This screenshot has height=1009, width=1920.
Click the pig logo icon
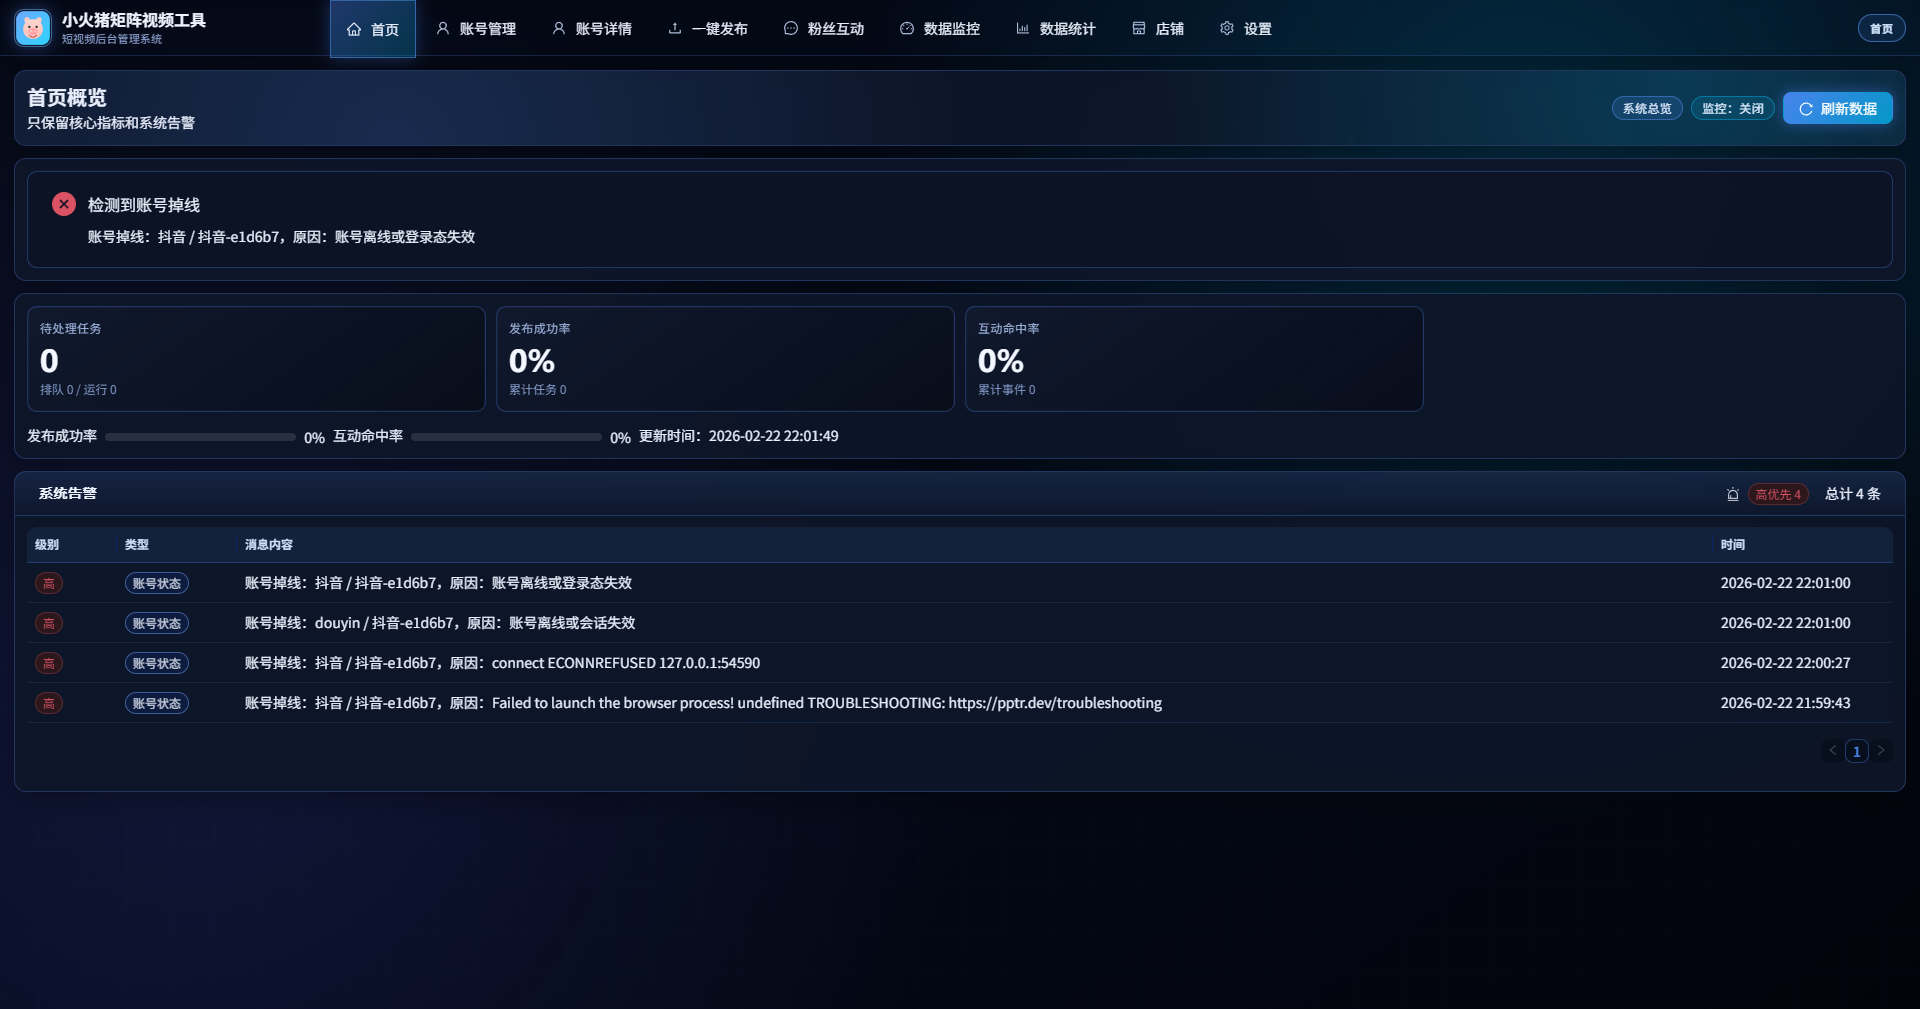click(x=33, y=28)
